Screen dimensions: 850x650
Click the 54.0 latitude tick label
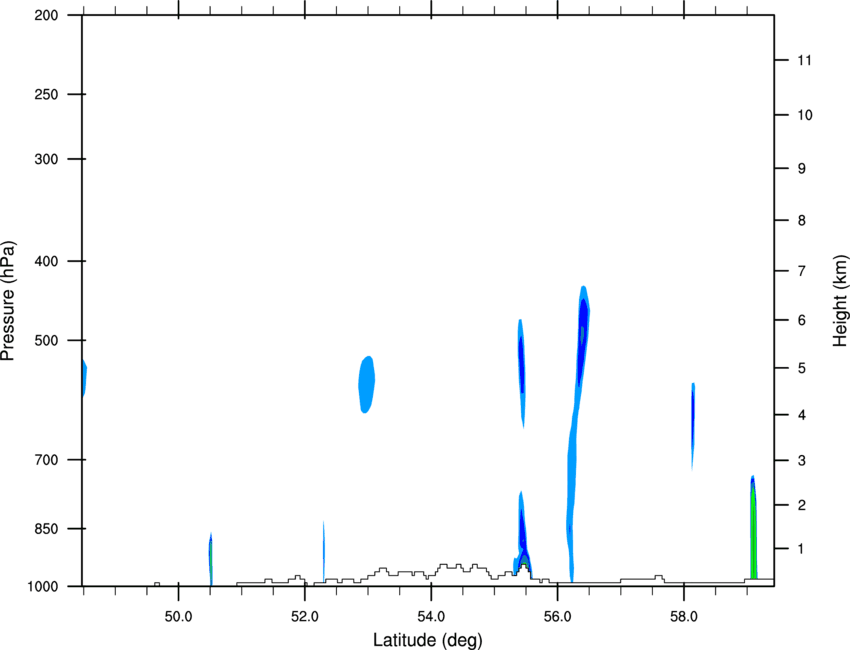pyautogui.click(x=432, y=617)
